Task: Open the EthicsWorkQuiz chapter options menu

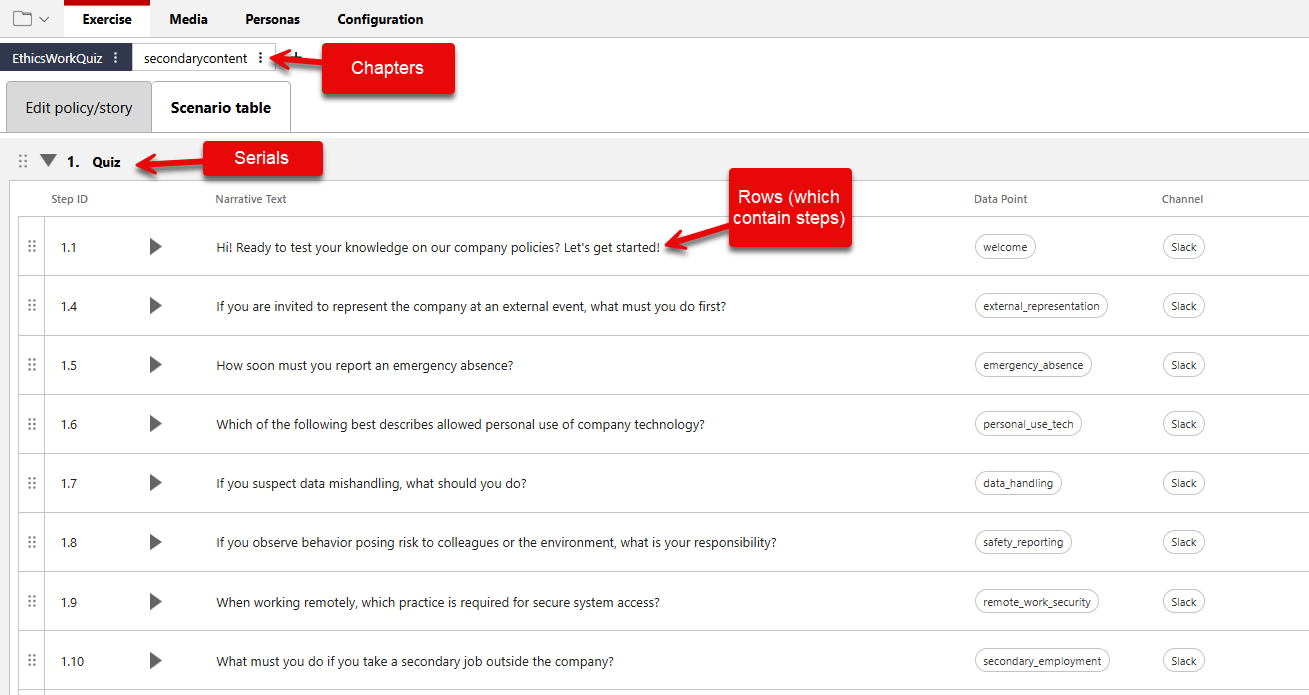Action: pyautogui.click(x=116, y=58)
